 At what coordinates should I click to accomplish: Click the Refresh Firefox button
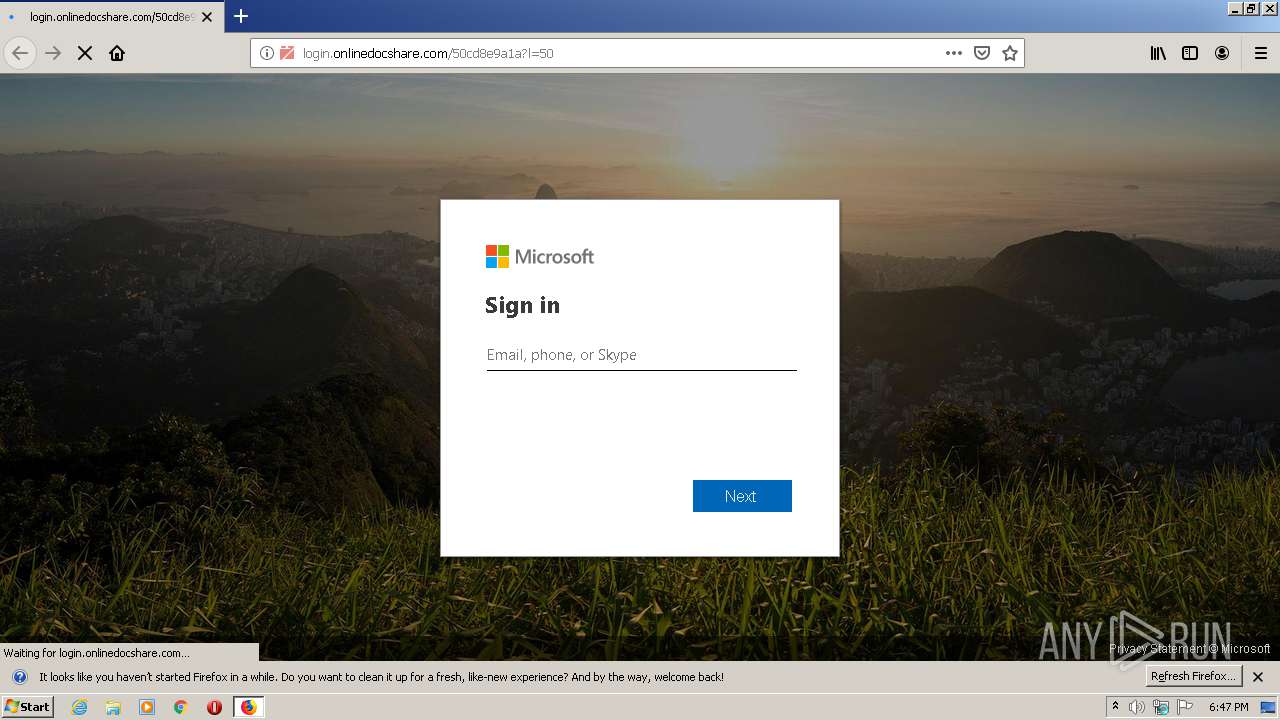pyautogui.click(x=1194, y=677)
